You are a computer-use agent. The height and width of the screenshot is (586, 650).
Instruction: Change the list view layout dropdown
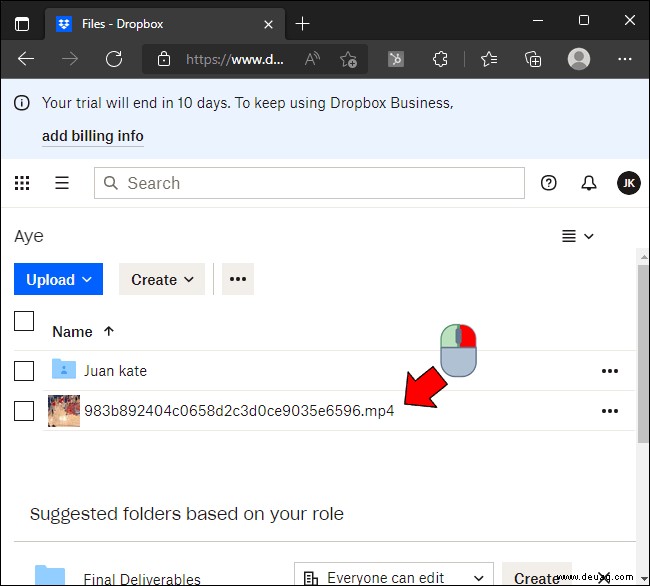(x=578, y=236)
